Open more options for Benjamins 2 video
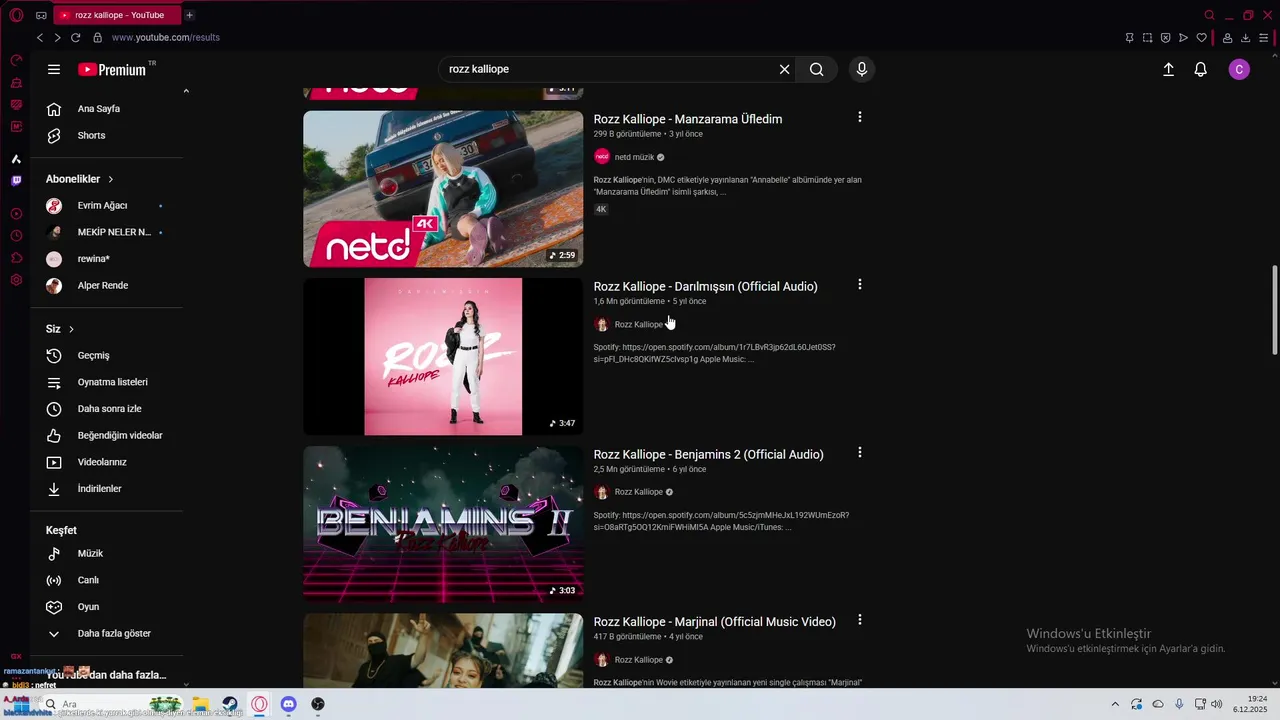Screen dimensions: 1280x720 (859, 453)
